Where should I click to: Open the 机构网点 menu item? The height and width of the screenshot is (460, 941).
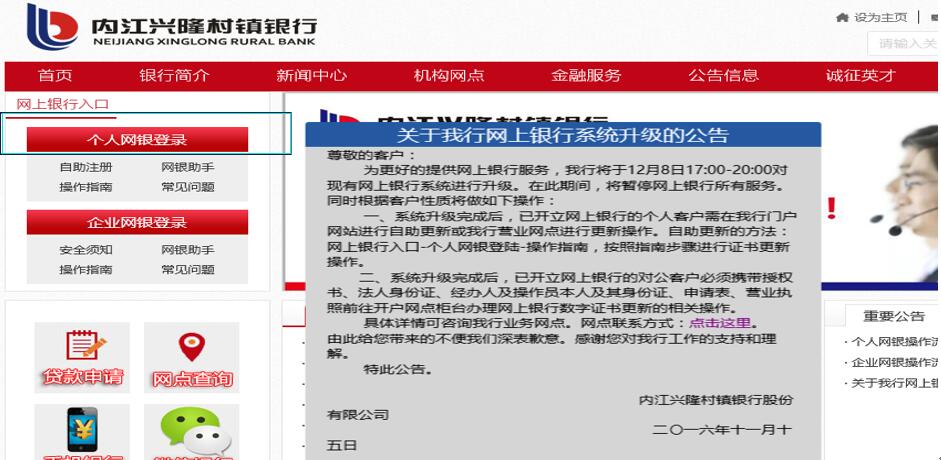449,76
